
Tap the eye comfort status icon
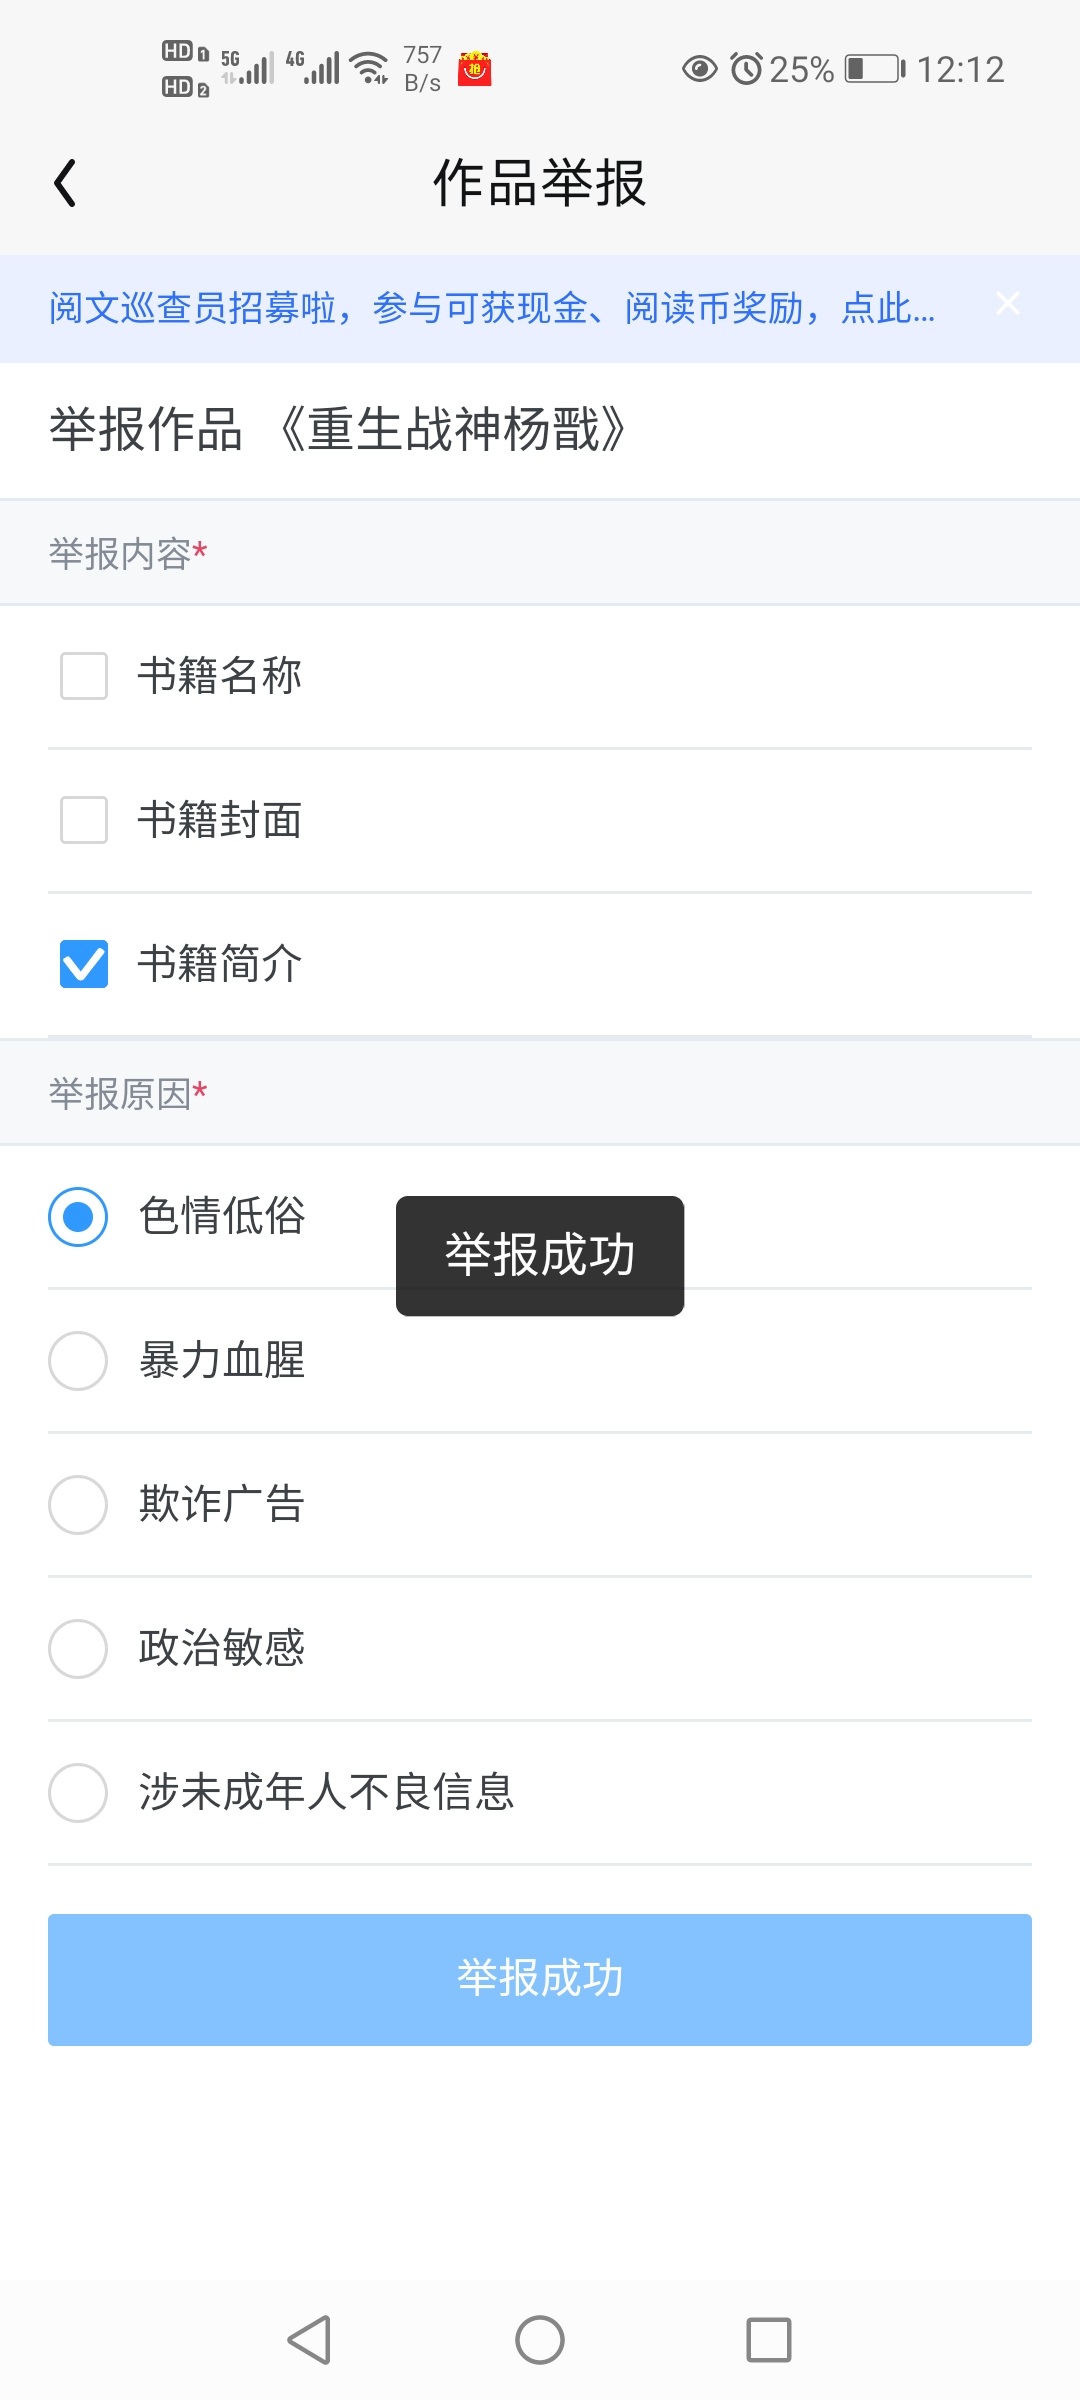coord(700,69)
